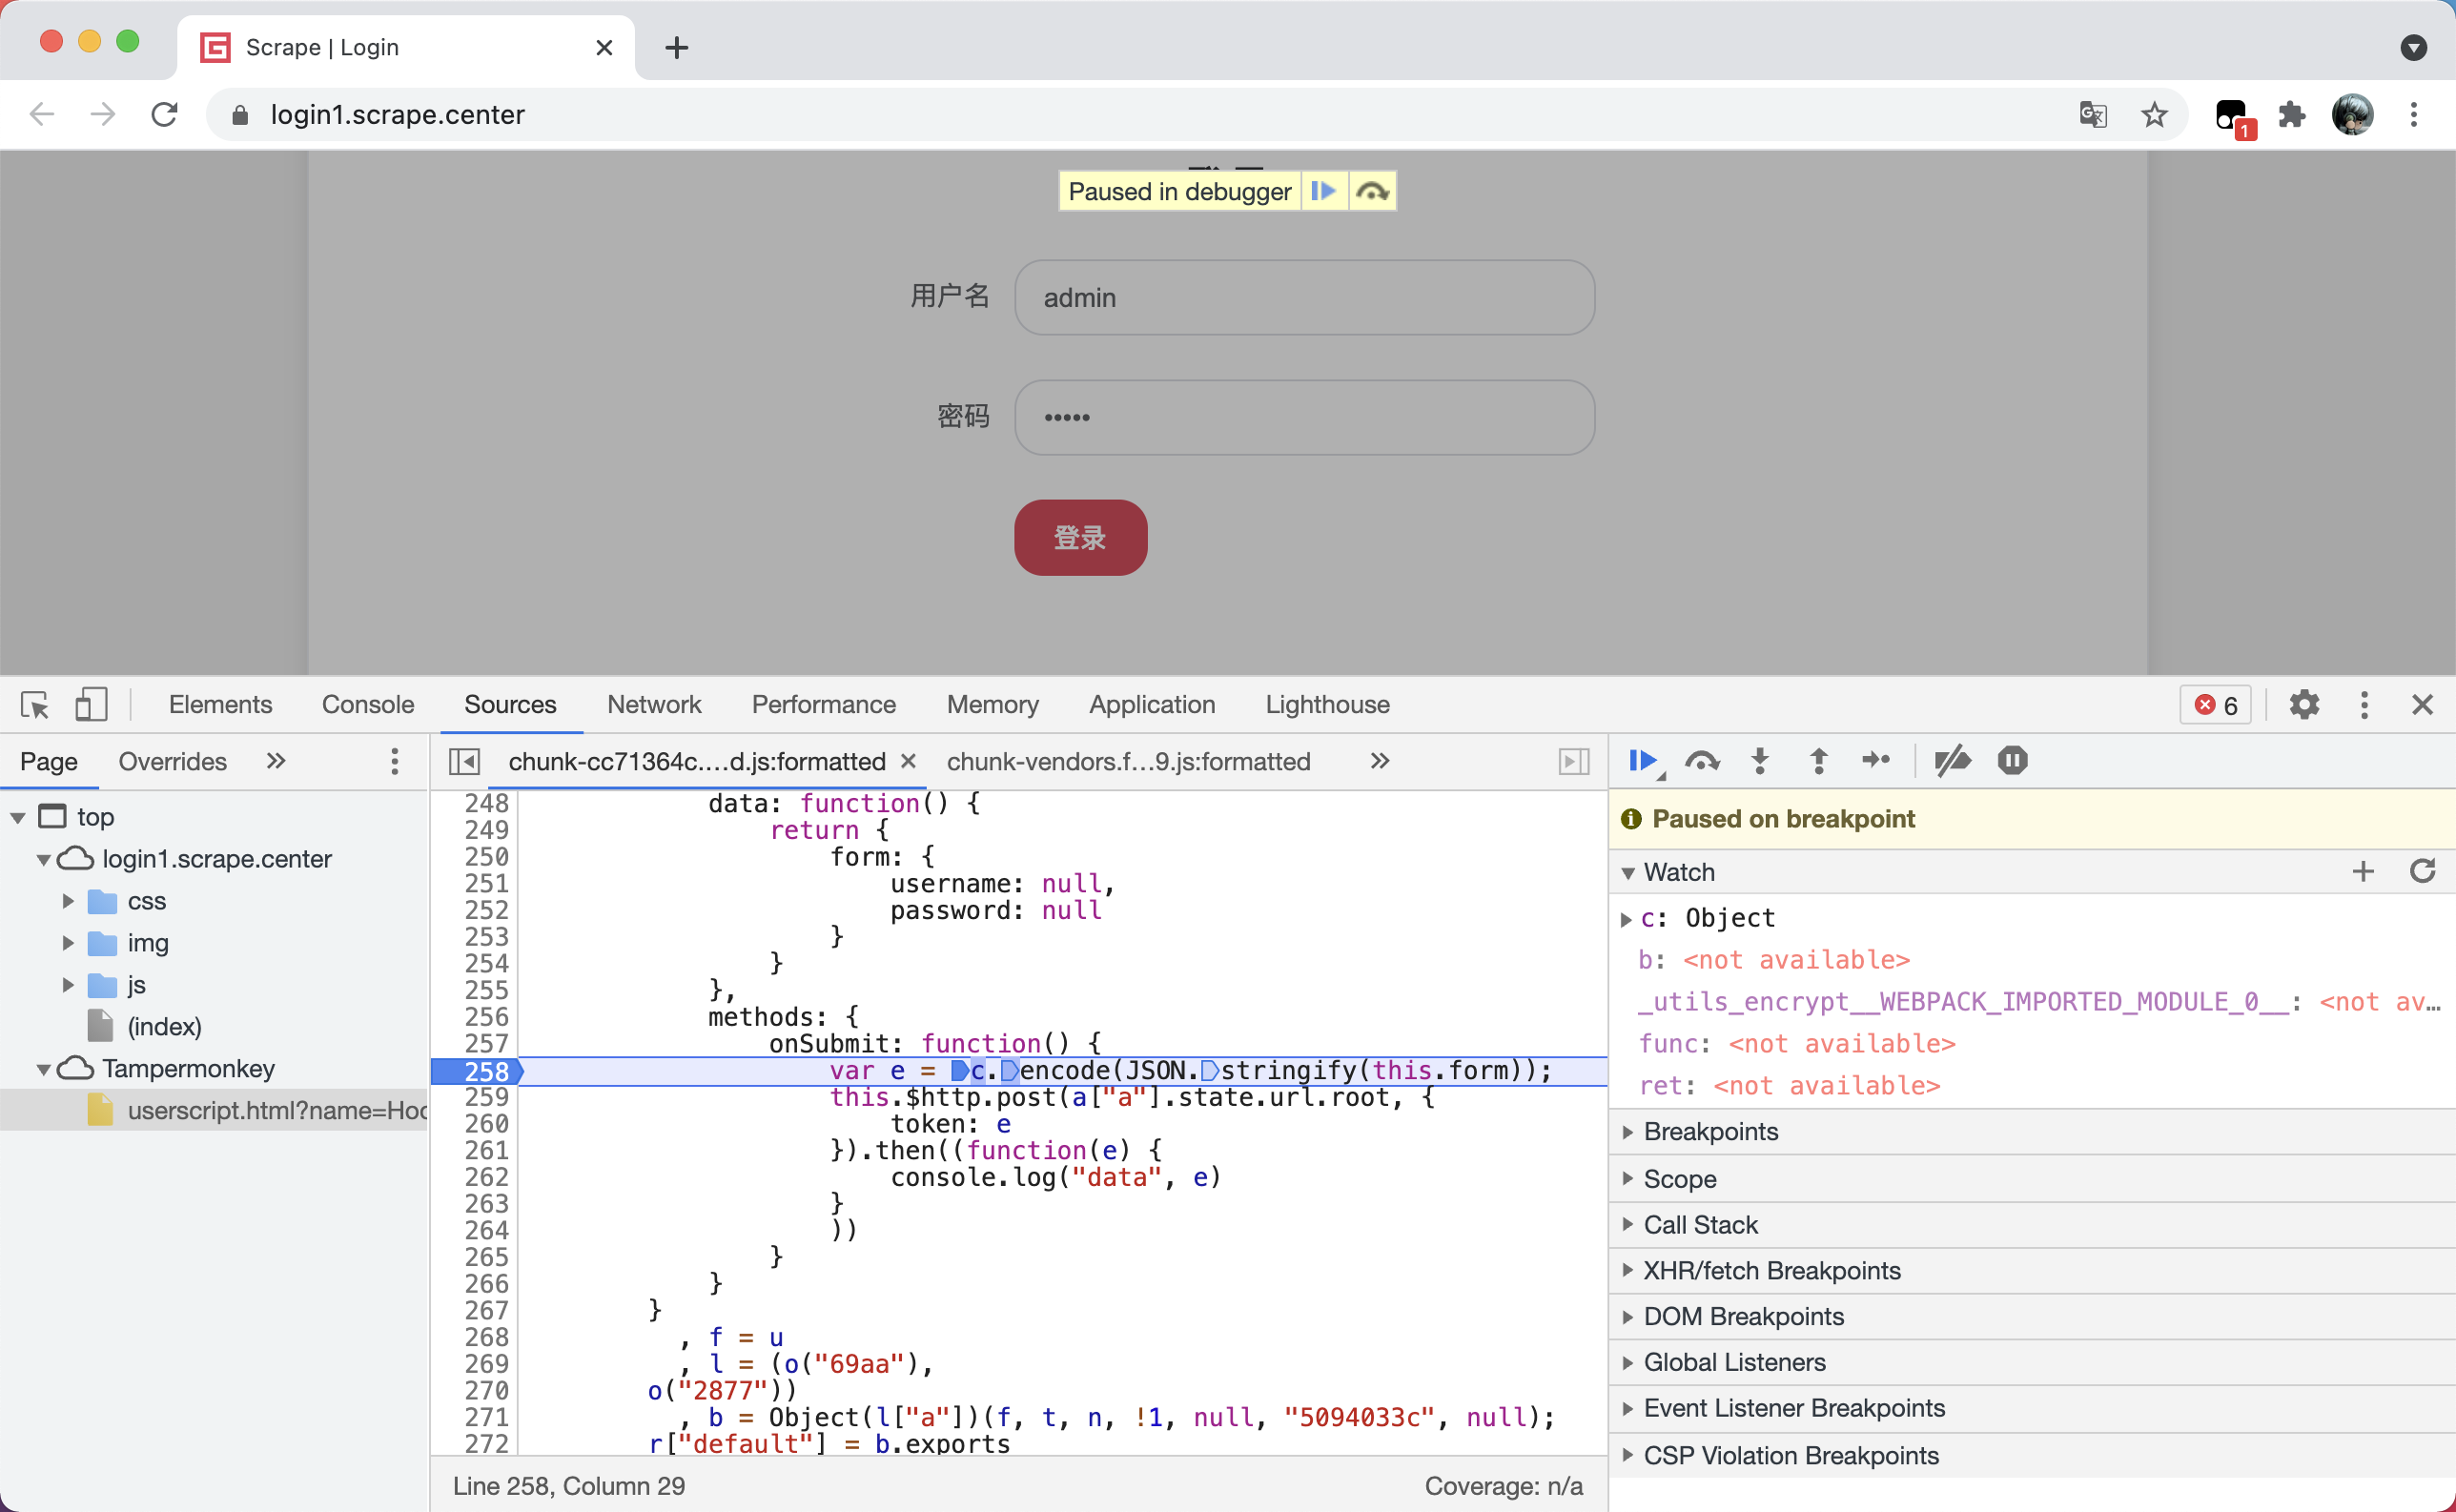
Task: Click the Pause on exceptions icon
Action: tap(2012, 760)
